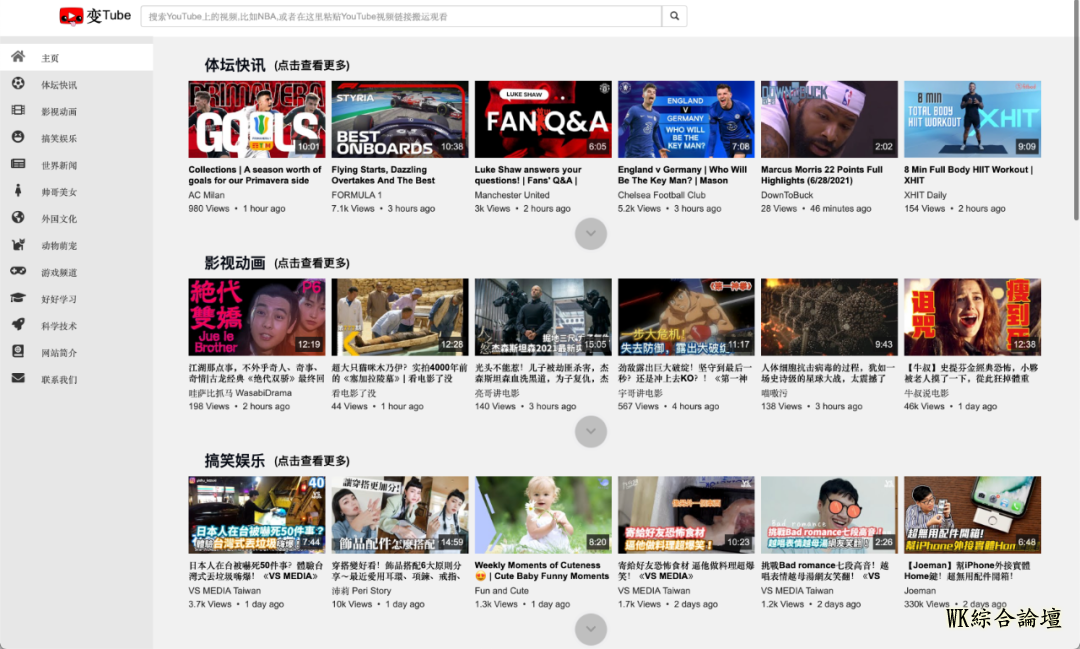Viewport: 1080px width, 649px height.
Task: Open the 体坛快讯 section heading link
Action: coord(277,65)
